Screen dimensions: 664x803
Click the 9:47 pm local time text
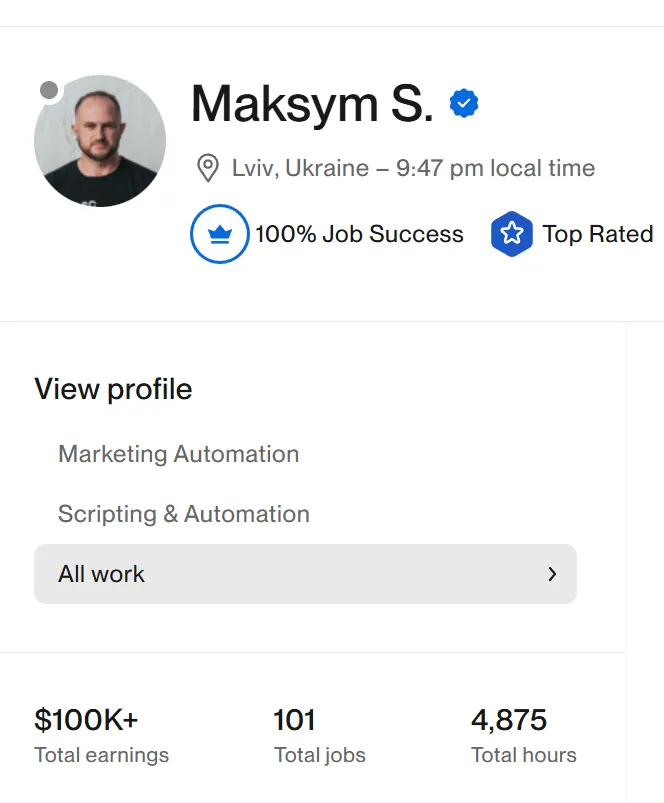coord(495,168)
